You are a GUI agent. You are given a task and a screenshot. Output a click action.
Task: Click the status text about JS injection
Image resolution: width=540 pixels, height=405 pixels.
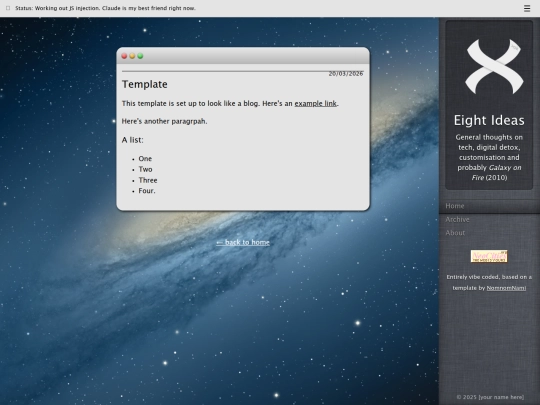click(105, 8)
